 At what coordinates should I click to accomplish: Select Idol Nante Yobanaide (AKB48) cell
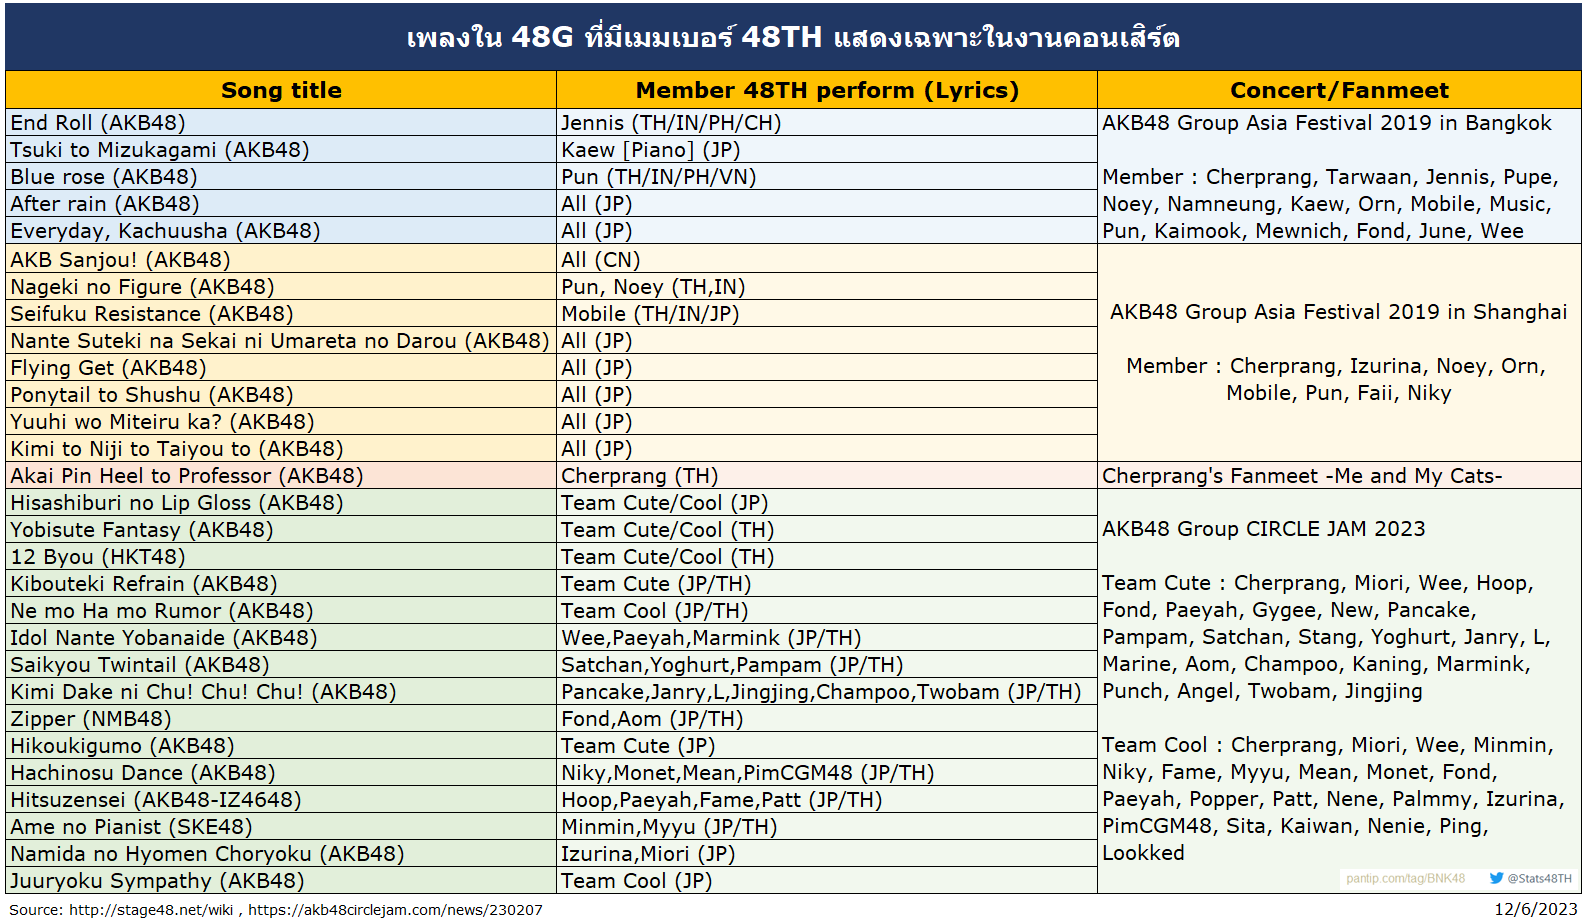pyautogui.click(x=281, y=638)
